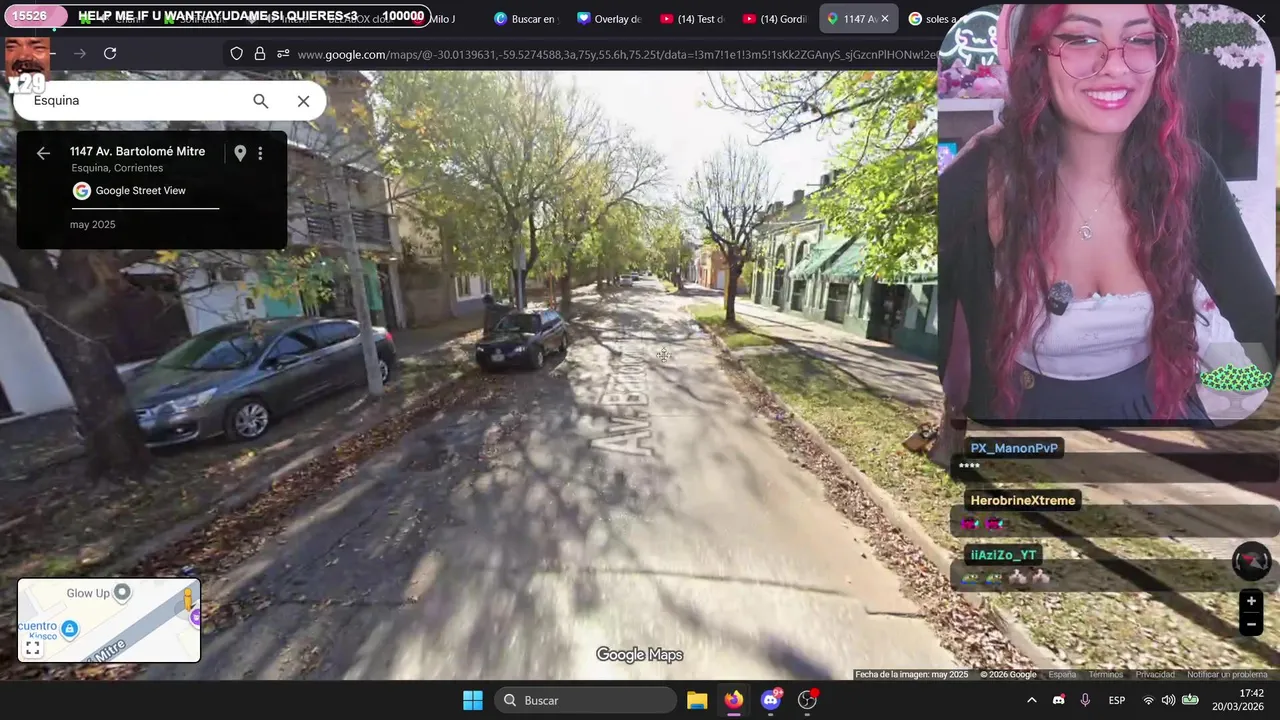Open the three-dot menu in the address card

click(x=260, y=153)
